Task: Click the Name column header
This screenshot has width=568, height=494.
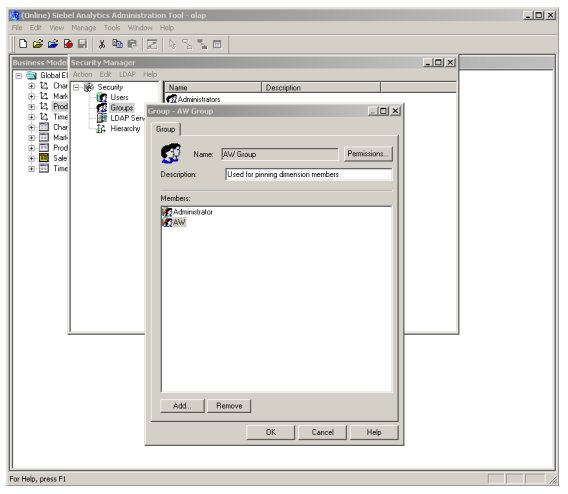Action: coord(213,88)
